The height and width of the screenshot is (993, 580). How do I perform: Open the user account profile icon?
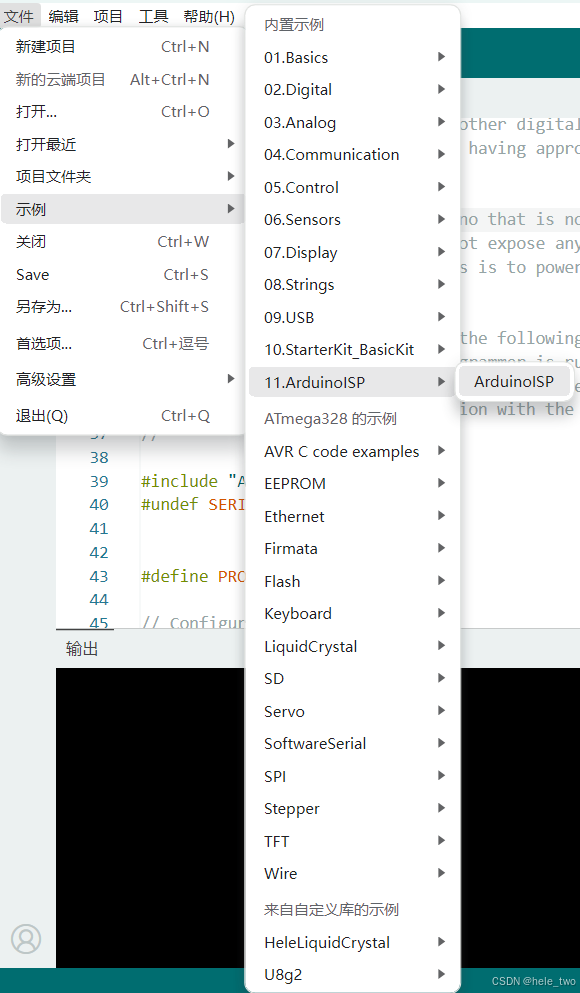(27, 939)
